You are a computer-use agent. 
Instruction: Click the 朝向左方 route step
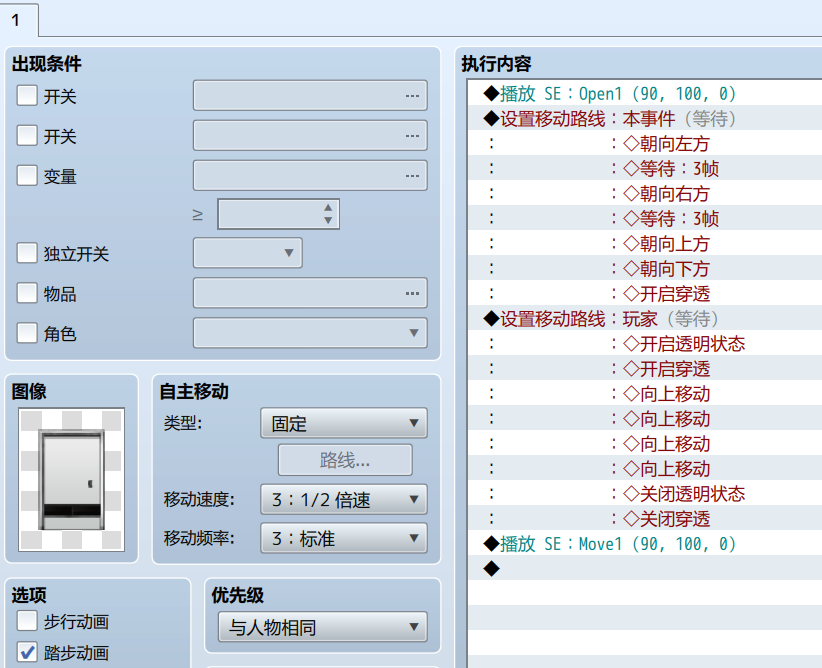click(x=645, y=144)
